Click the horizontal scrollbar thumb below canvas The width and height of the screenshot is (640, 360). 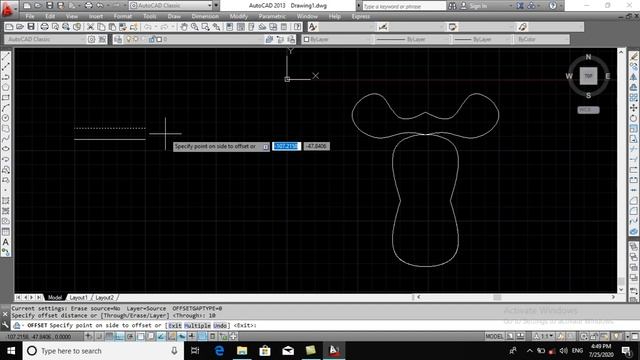[497, 297]
